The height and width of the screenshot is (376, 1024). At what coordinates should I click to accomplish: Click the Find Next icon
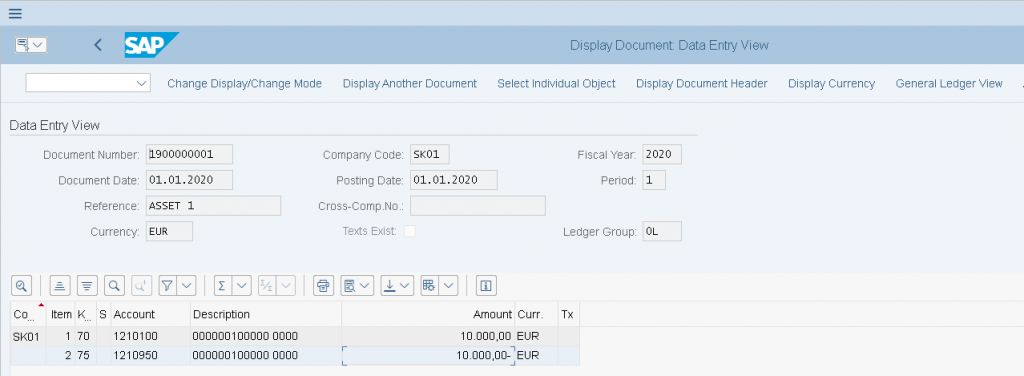142,285
